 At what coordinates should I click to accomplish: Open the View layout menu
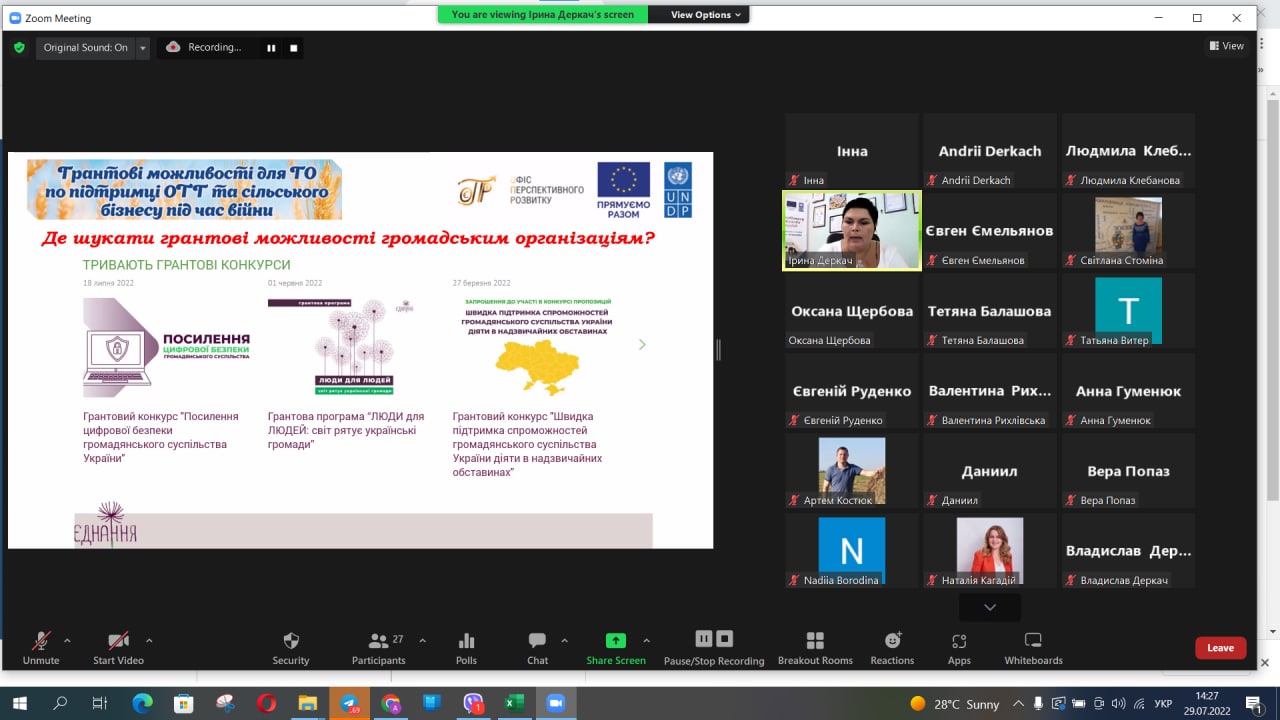tap(1227, 46)
